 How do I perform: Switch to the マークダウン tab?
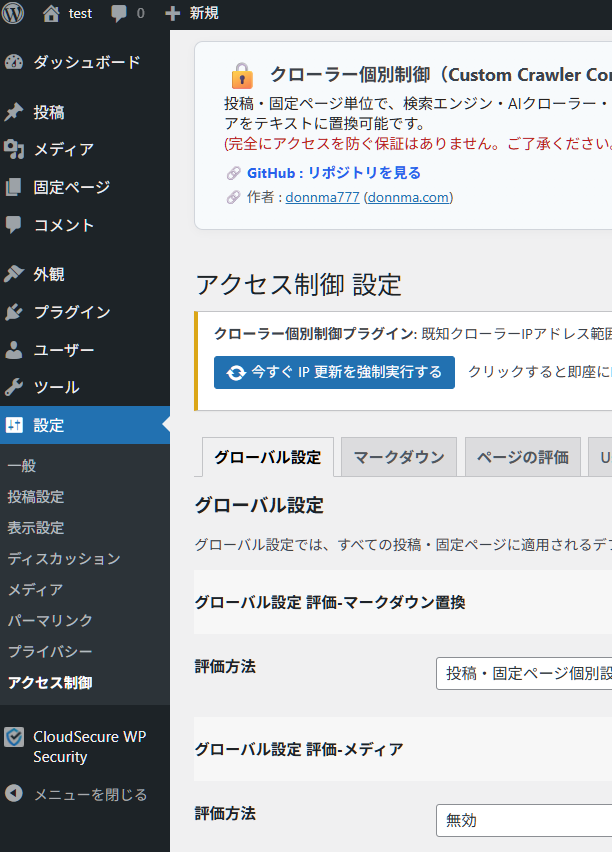[x=398, y=457]
